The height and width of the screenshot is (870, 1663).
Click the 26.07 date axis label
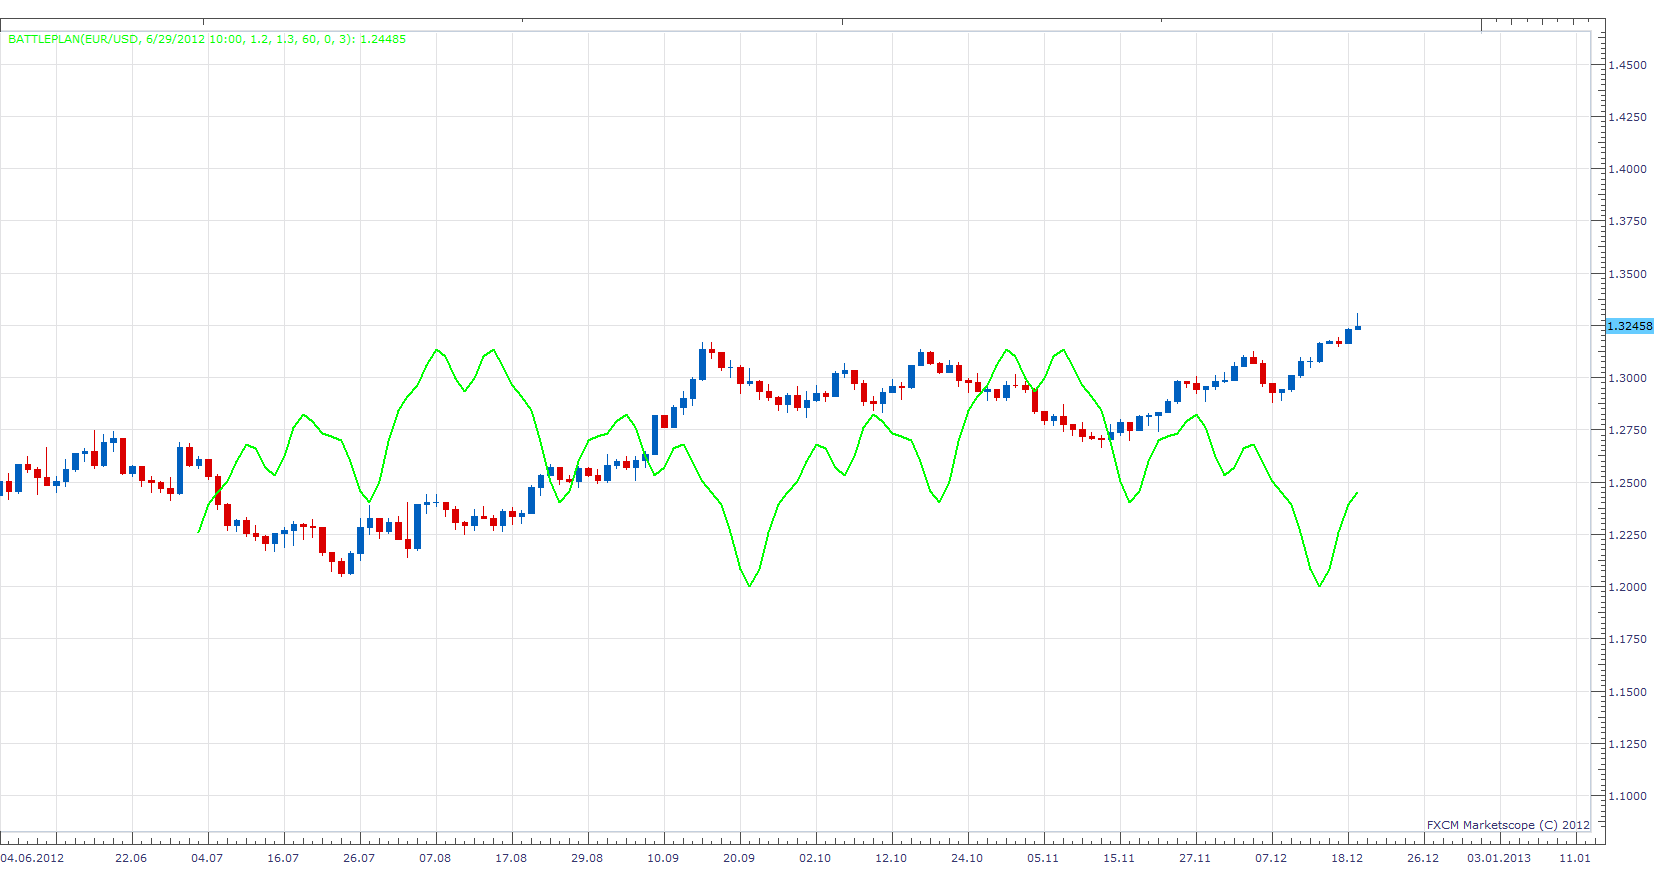[359, 858]
